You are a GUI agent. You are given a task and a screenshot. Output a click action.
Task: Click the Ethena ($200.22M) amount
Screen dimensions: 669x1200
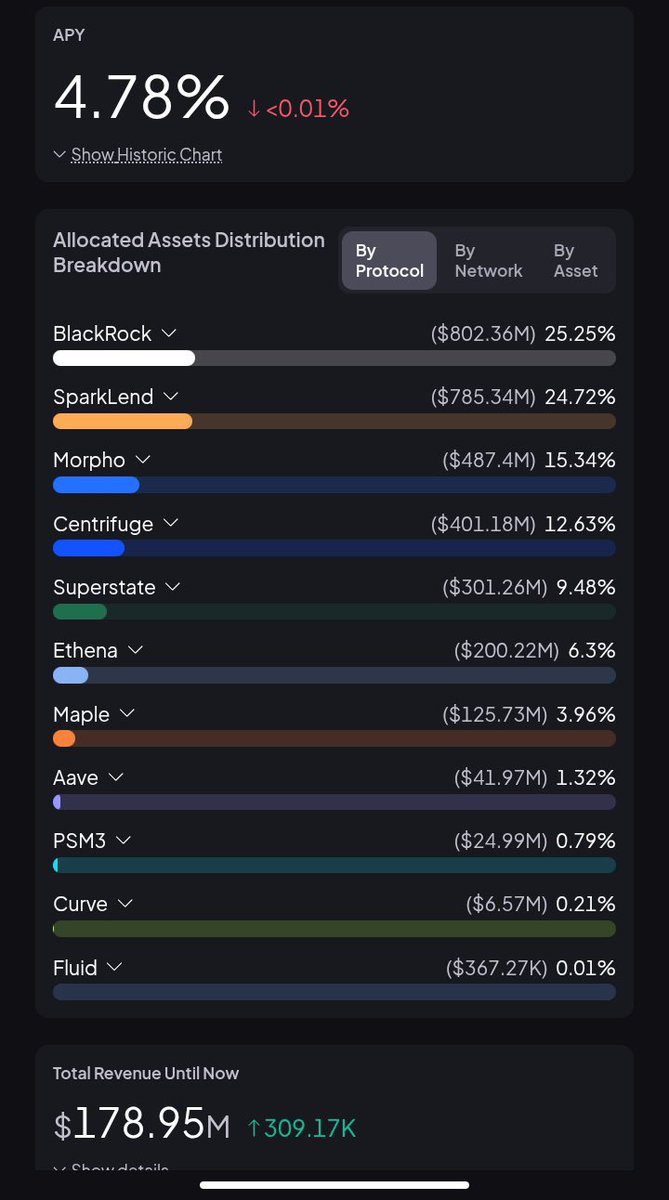507,651
